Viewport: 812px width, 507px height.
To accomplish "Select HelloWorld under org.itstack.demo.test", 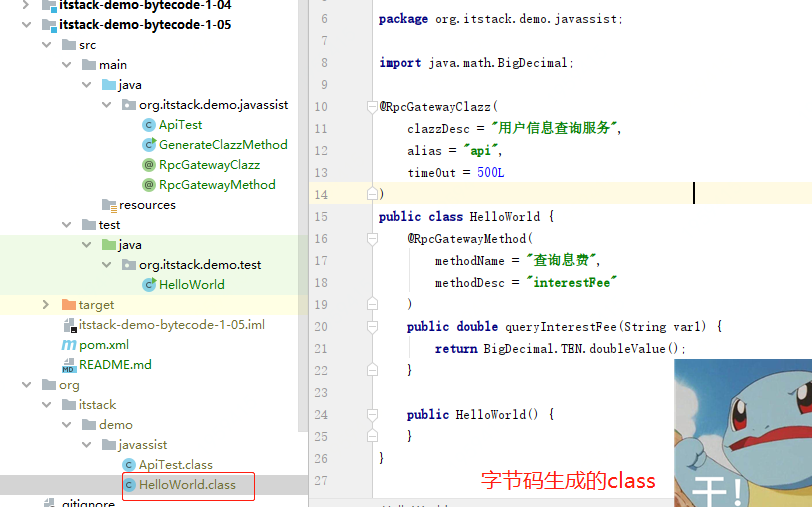I will pos(192,284).
